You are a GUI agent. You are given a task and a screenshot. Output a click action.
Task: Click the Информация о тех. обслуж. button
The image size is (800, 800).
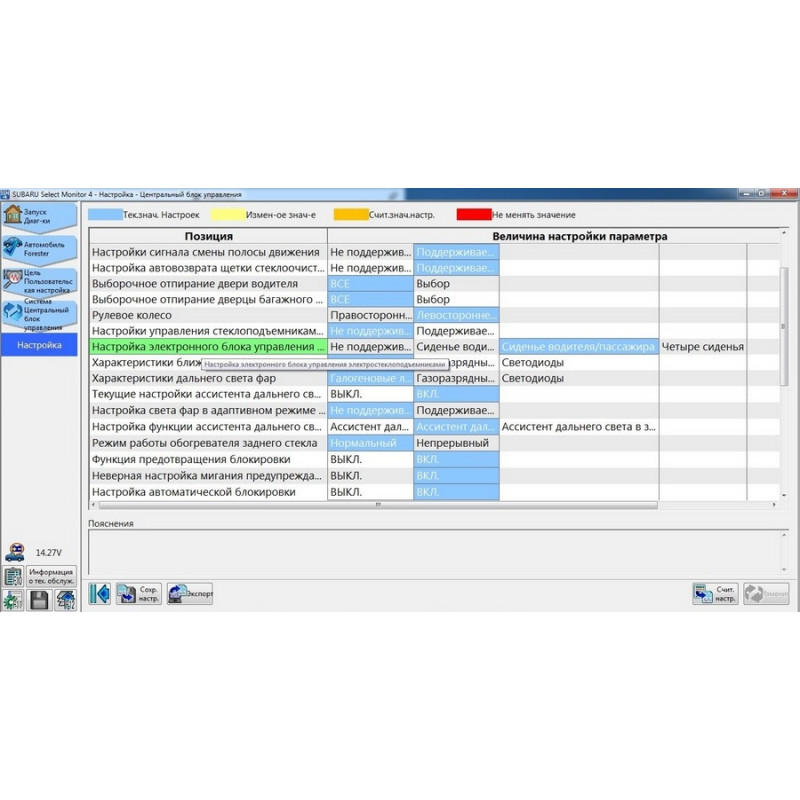[x=51, y=576]
